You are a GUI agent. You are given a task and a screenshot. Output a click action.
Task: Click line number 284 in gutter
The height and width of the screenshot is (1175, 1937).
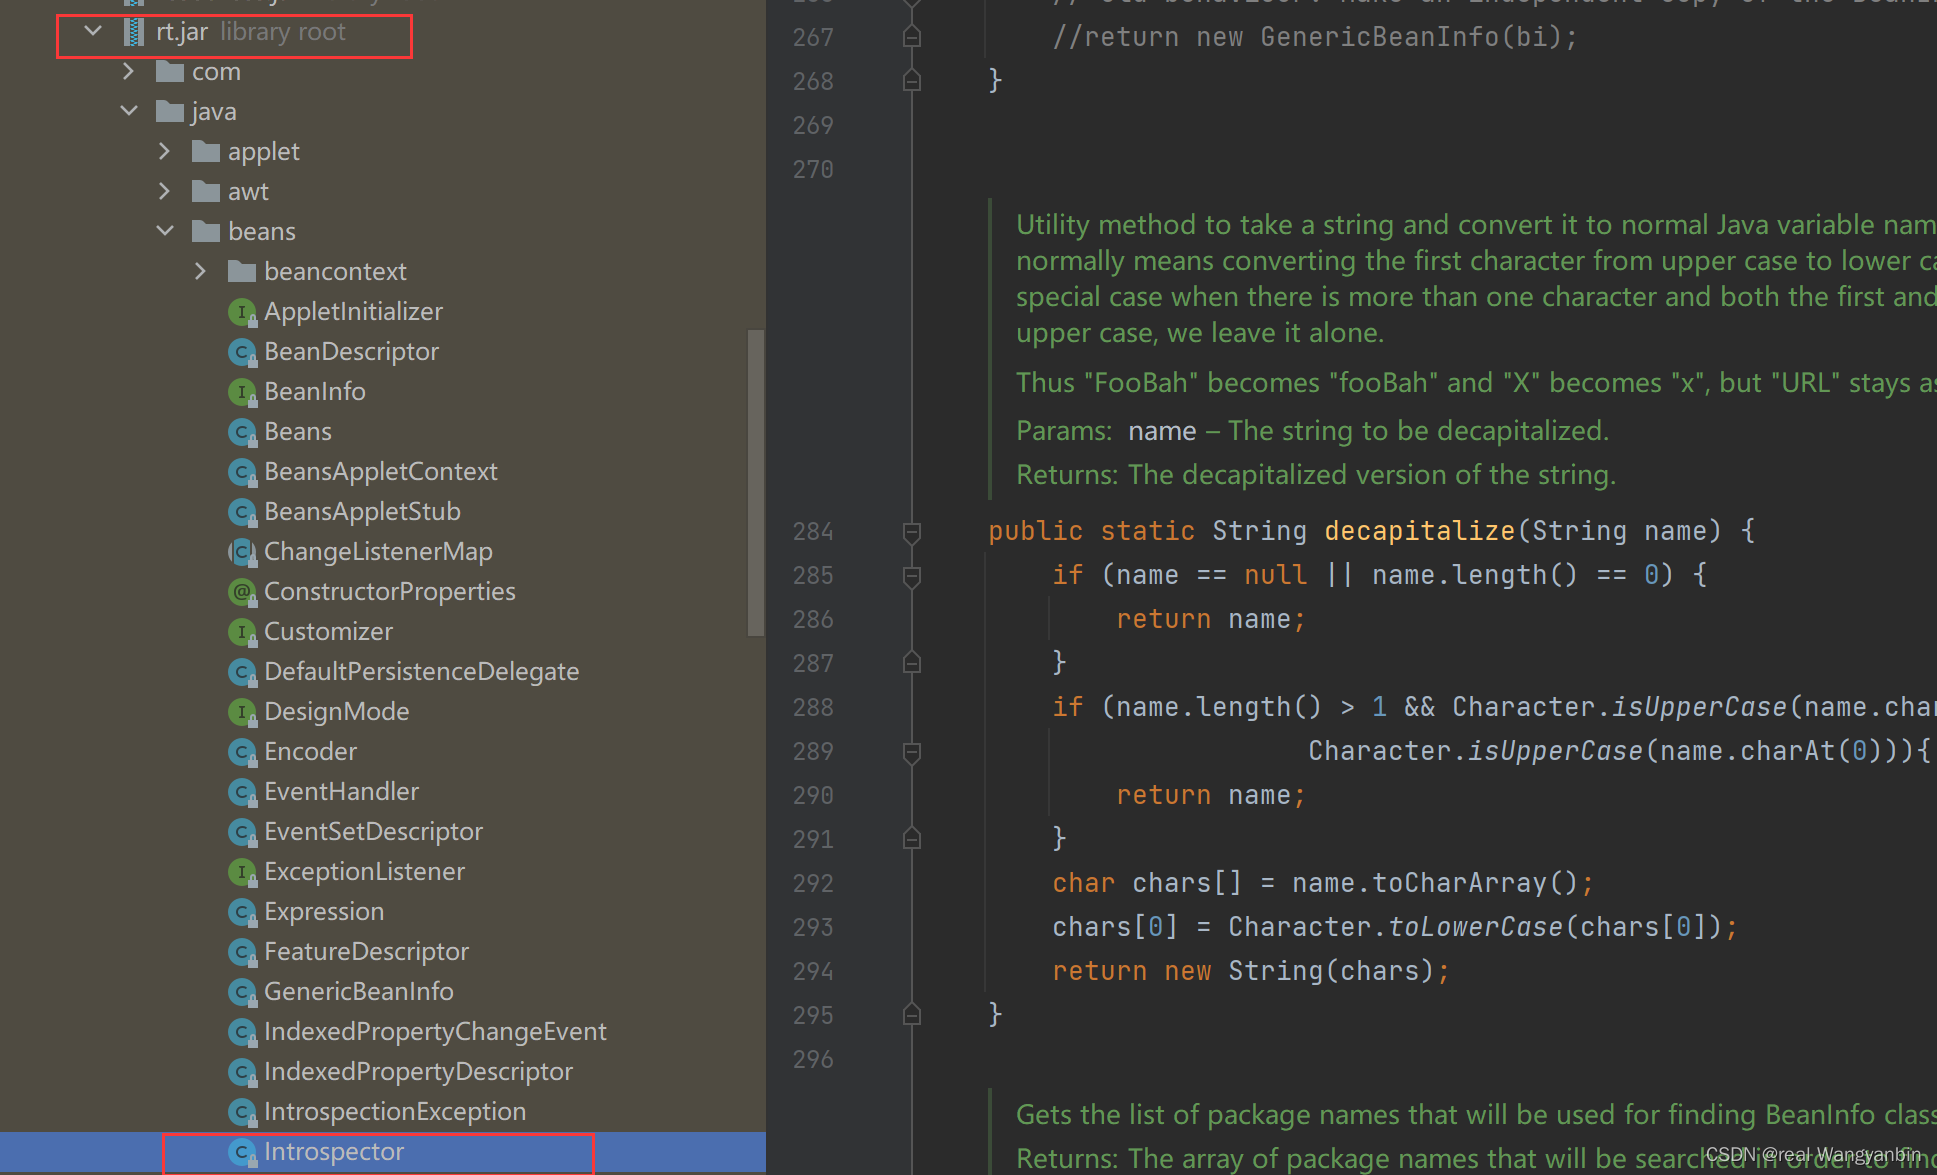pos(813,532)
